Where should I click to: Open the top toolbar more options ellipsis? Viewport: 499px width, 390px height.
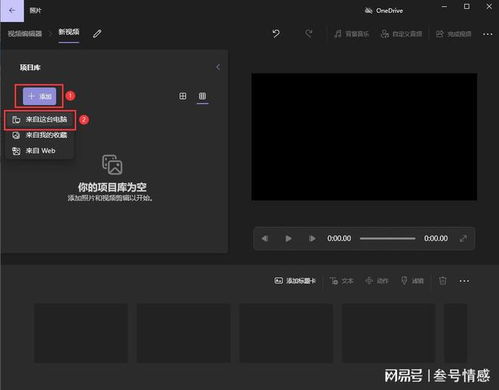tap(487, 34)
